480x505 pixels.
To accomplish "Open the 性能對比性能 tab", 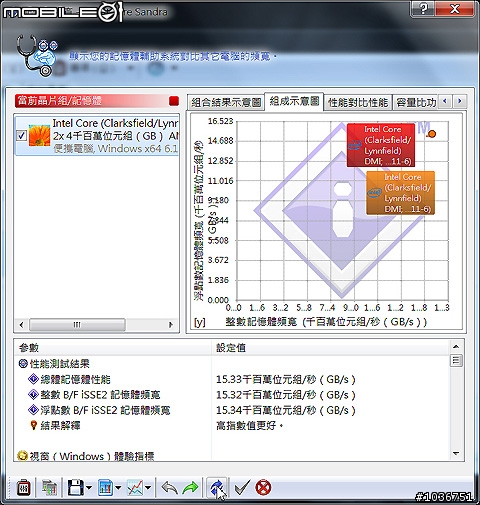I will pos(358,102).
